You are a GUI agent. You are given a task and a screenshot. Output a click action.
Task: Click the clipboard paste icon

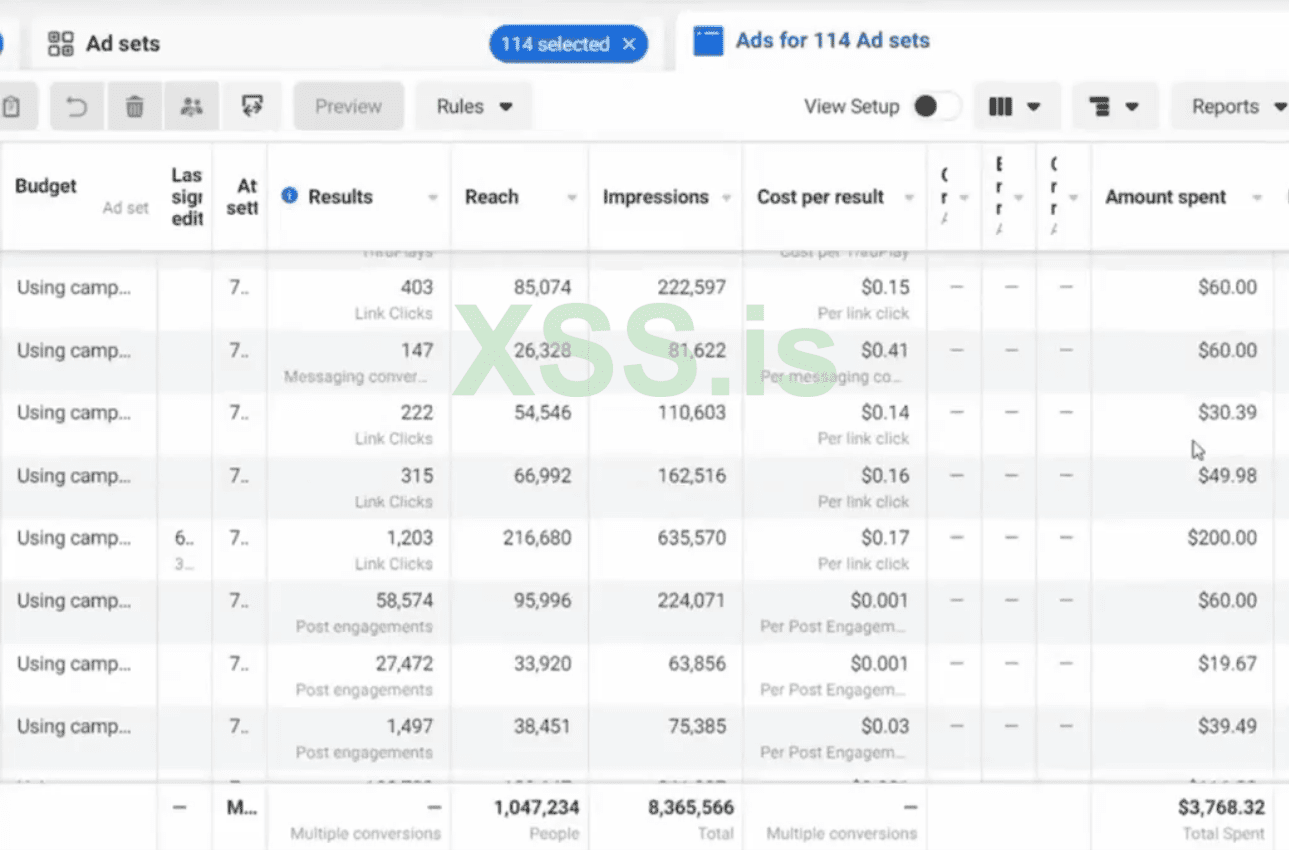12,107
